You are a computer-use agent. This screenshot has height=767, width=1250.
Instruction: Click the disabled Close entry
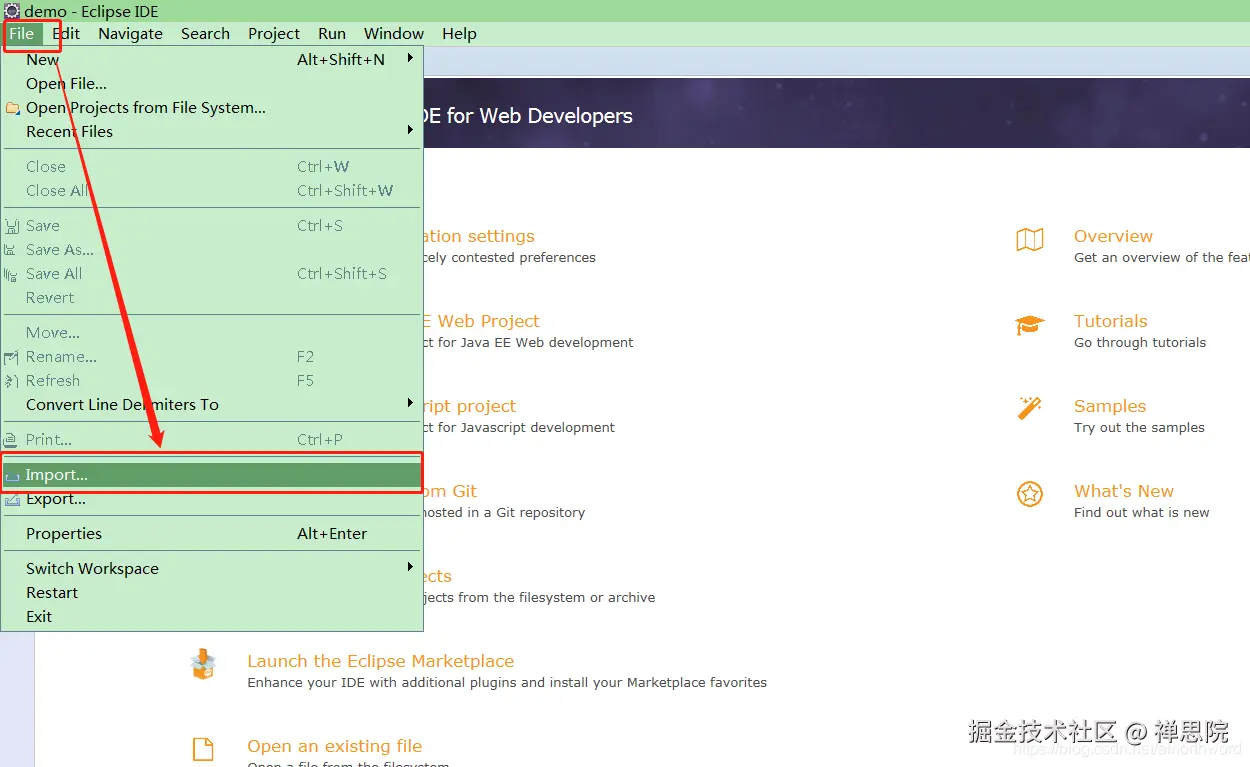[211, 166]
